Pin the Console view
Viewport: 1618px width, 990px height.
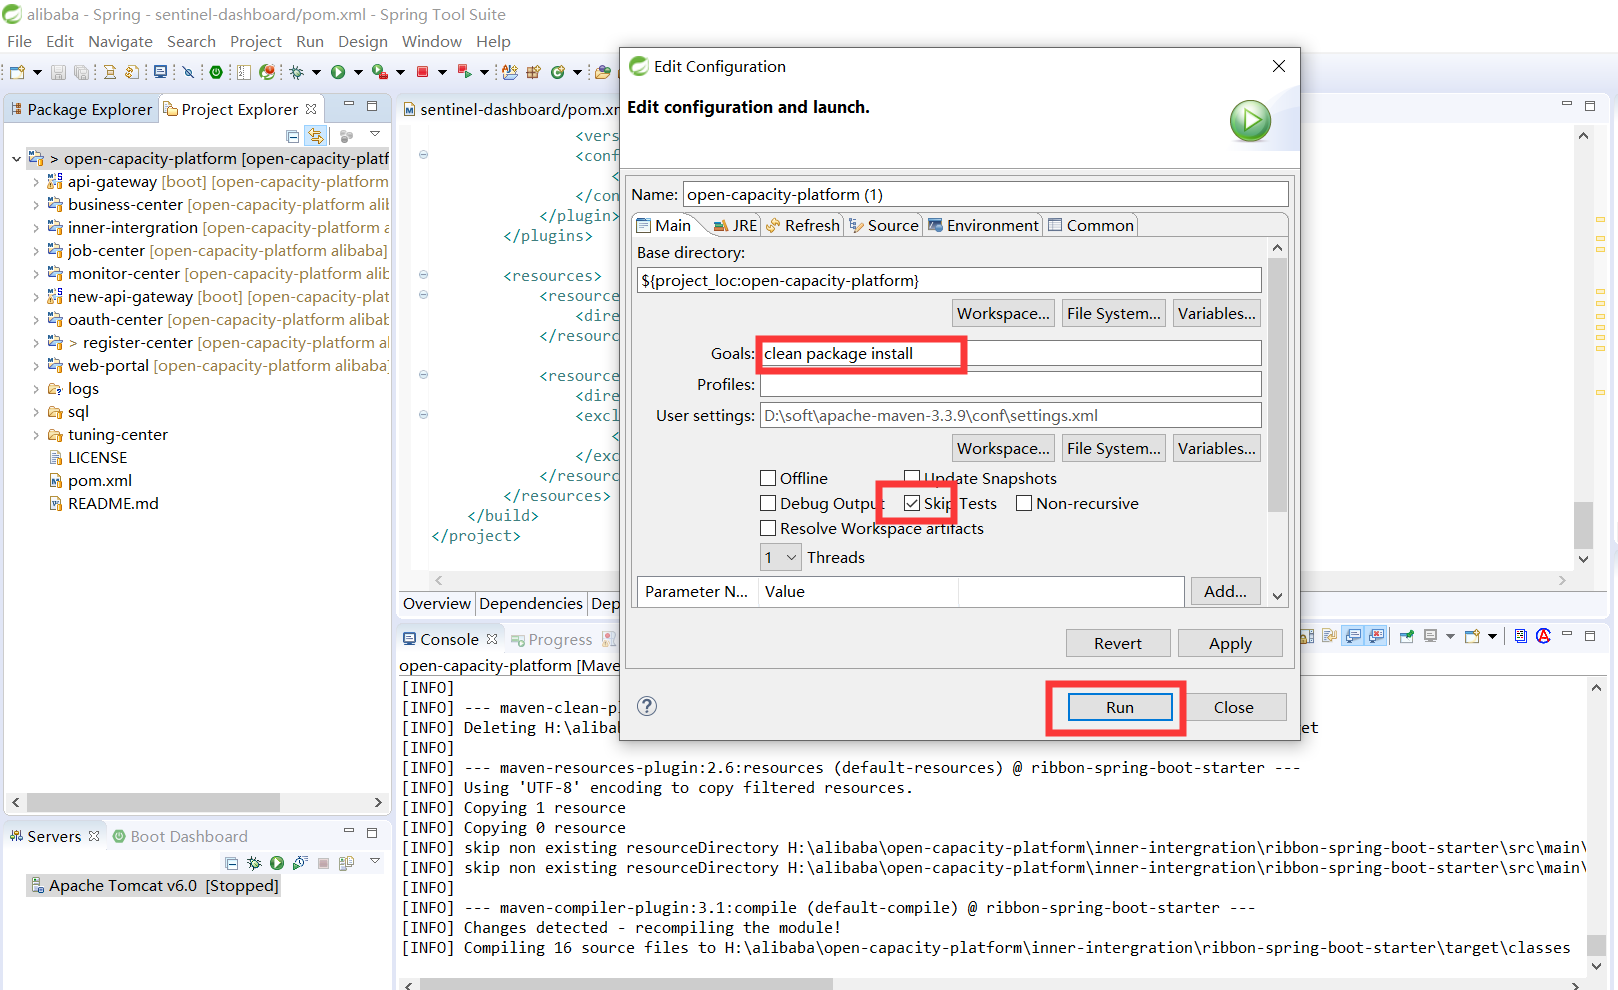pyautogui.click(x=1407, y=636)
